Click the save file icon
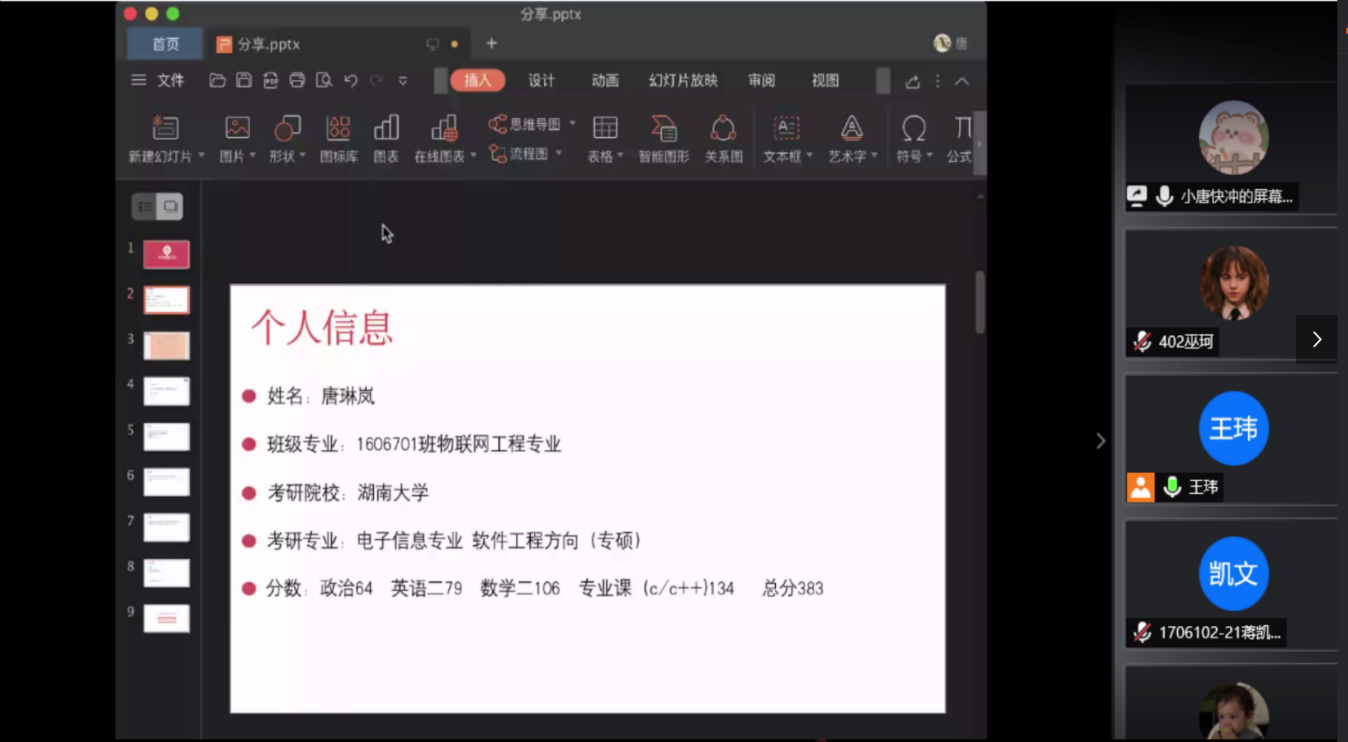 tap(244, 81)
